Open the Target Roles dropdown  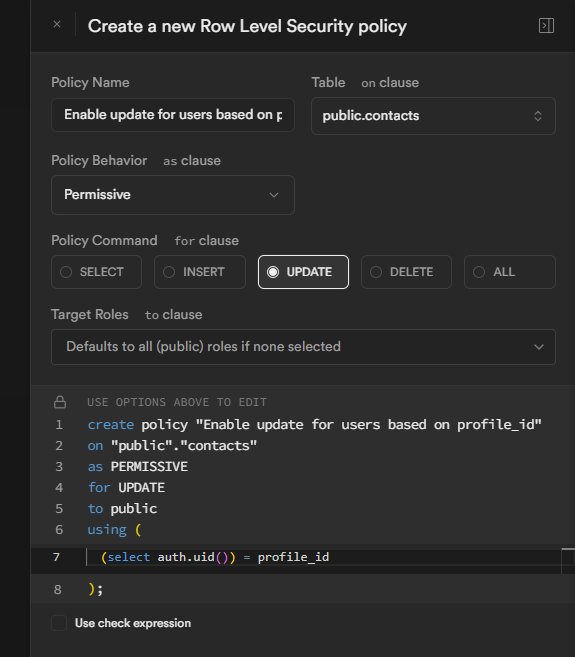[x=303, y=347]
